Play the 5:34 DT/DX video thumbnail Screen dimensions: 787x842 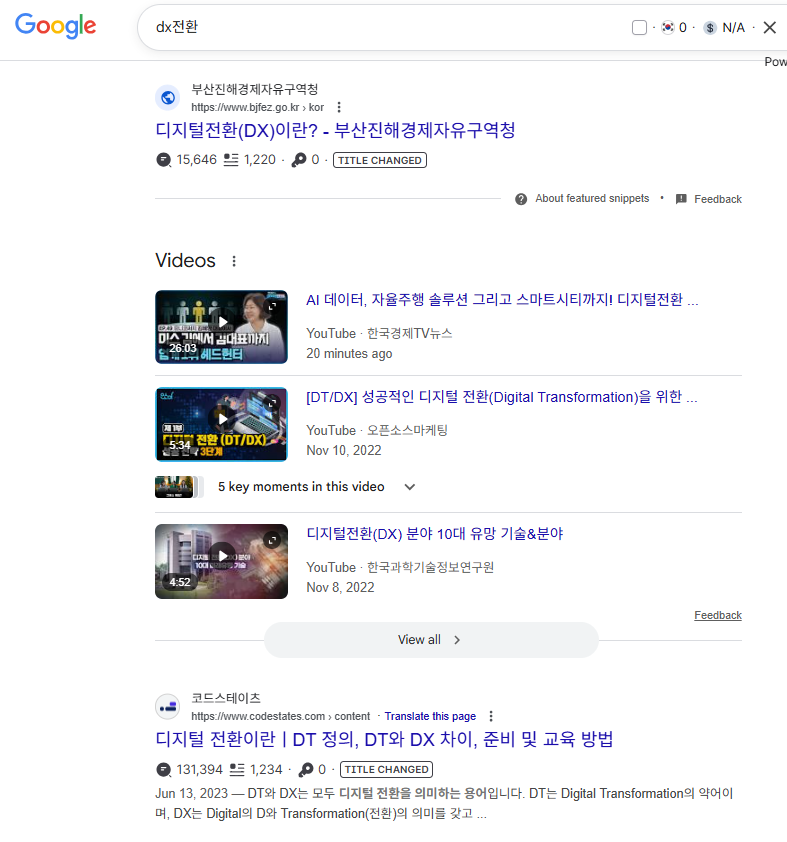click(x=221, y=424)
